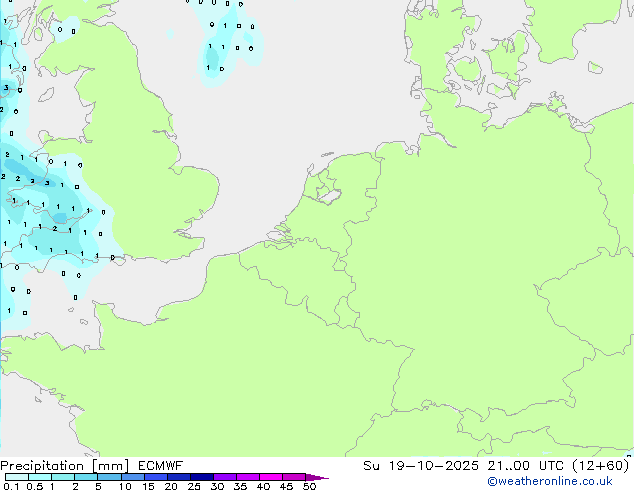Select the 0.5 to 1 mm legend swatch
Image resolution: width=634 pixels, height=490 pixels.
pyautogui.click(x=40, y=477)
